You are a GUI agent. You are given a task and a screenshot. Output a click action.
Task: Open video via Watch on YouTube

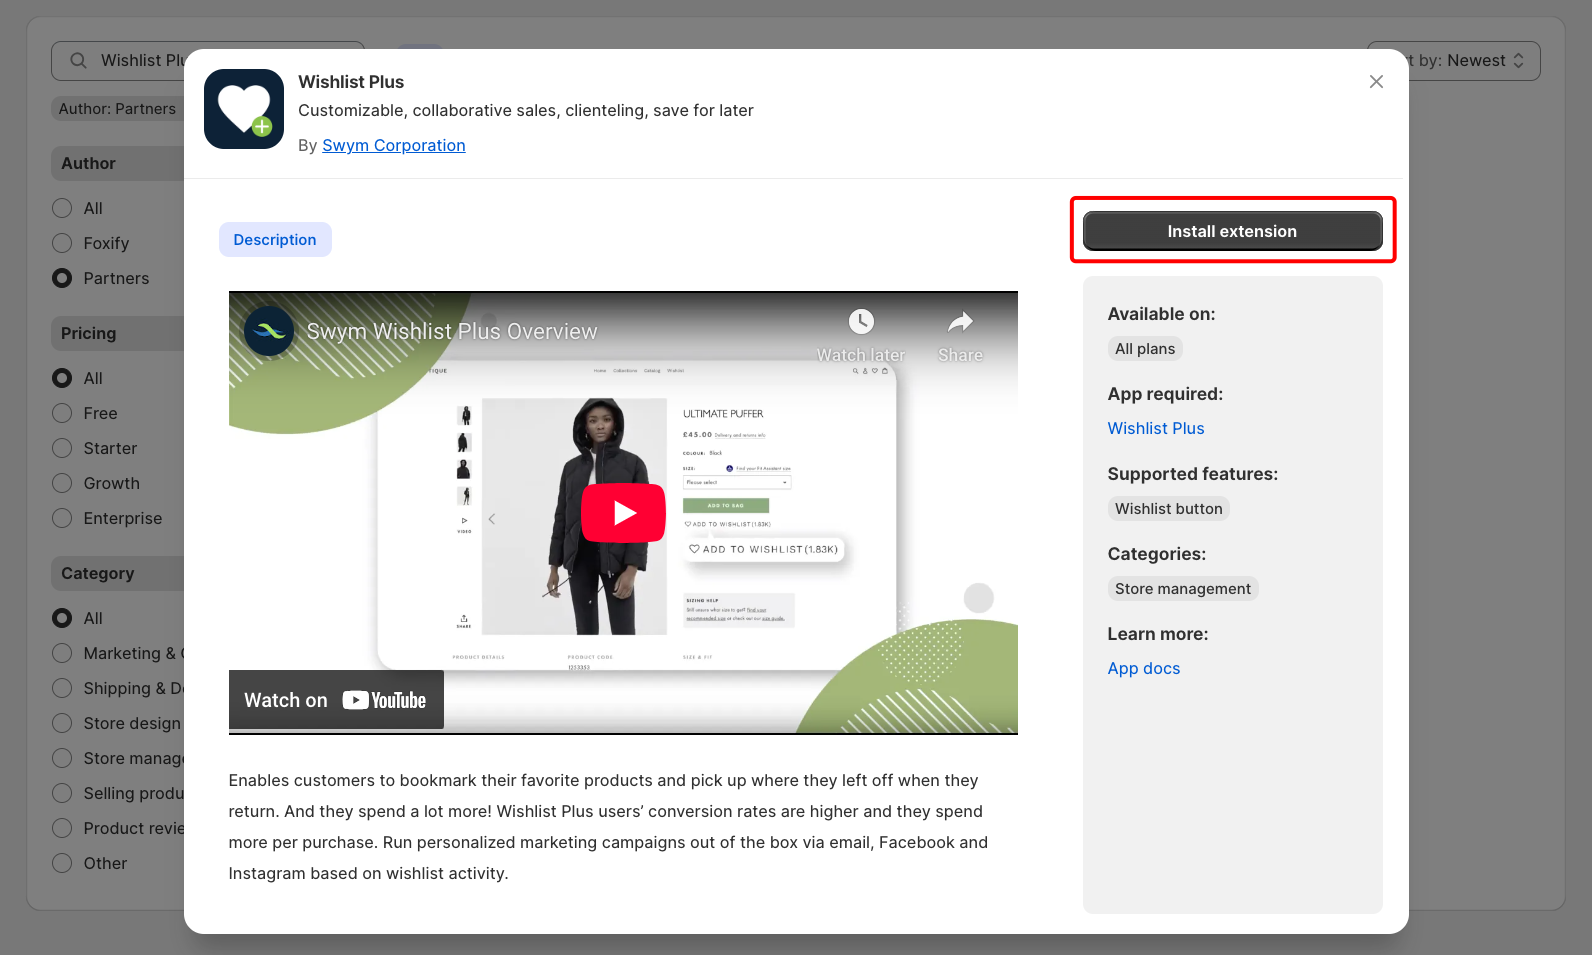(x=336, y=700)
